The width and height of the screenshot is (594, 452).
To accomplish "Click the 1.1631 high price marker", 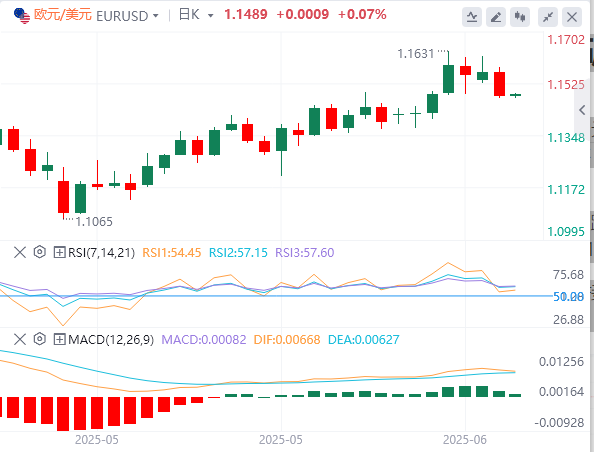I will point(416,54).
